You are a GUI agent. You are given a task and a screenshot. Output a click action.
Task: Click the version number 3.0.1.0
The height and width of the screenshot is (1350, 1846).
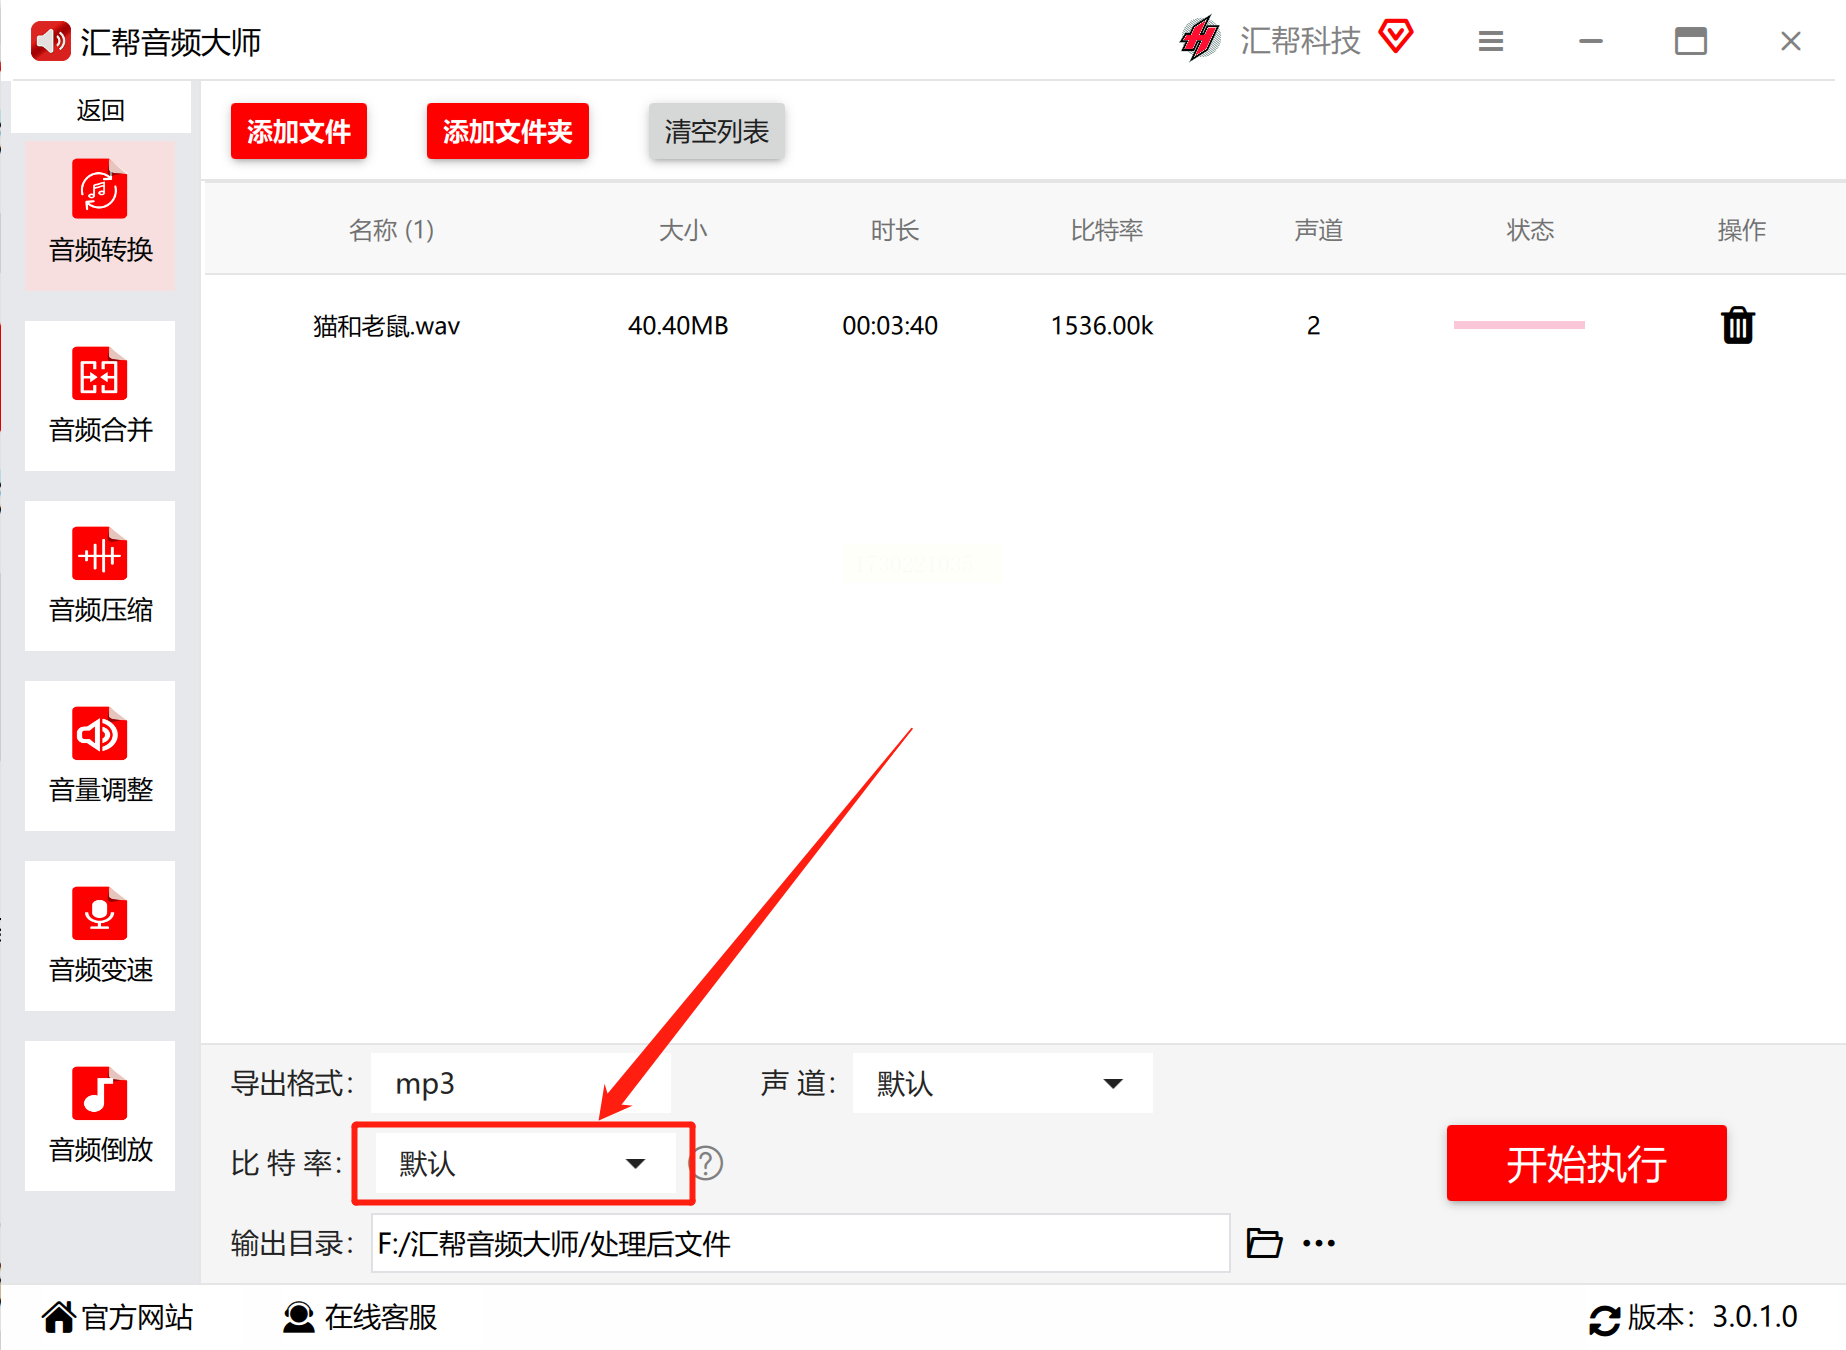(x=1755, y=1317)
